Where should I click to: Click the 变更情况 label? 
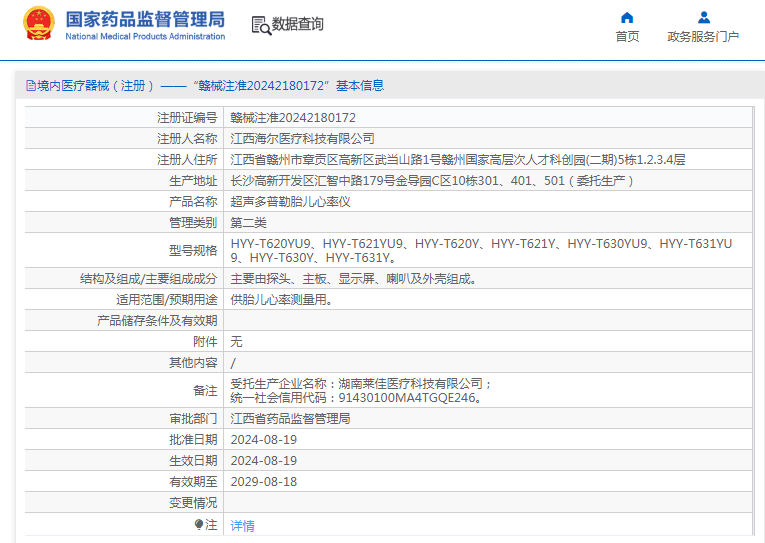193,503
